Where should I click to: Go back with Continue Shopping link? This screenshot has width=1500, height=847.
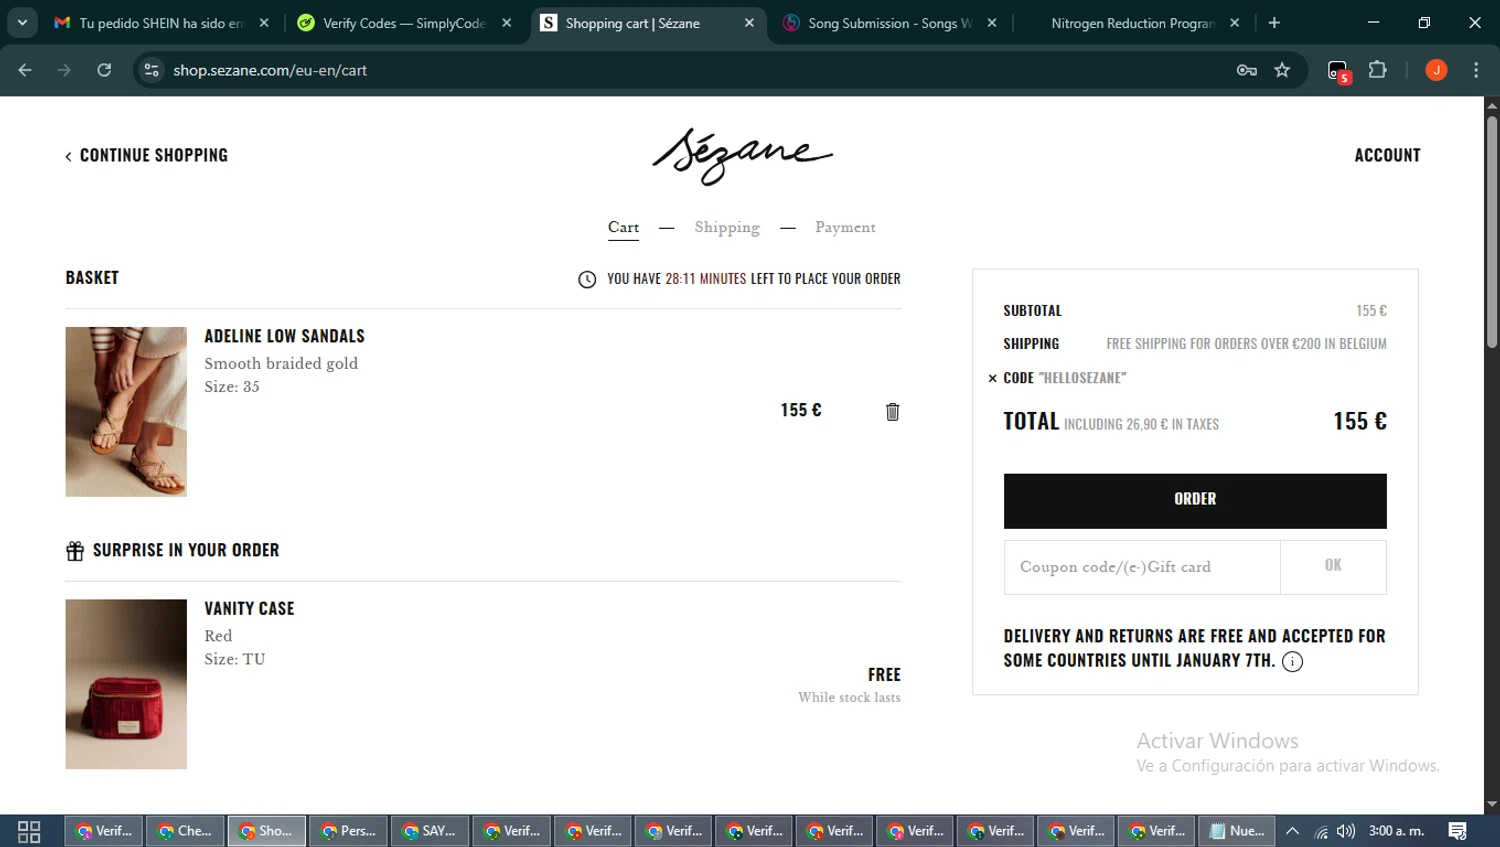(147, 155)
